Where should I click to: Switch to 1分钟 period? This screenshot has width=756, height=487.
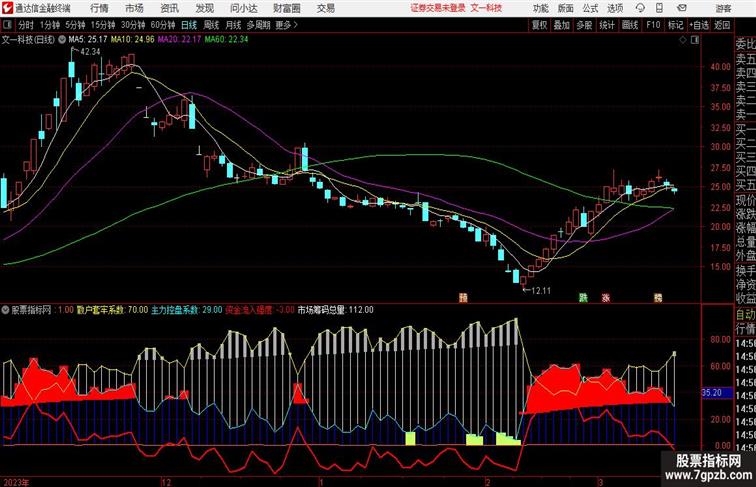coord(50,25)
